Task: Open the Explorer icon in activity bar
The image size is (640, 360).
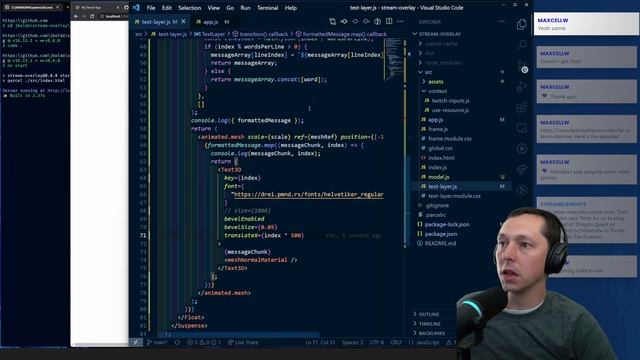Action: tap(521, 24)
